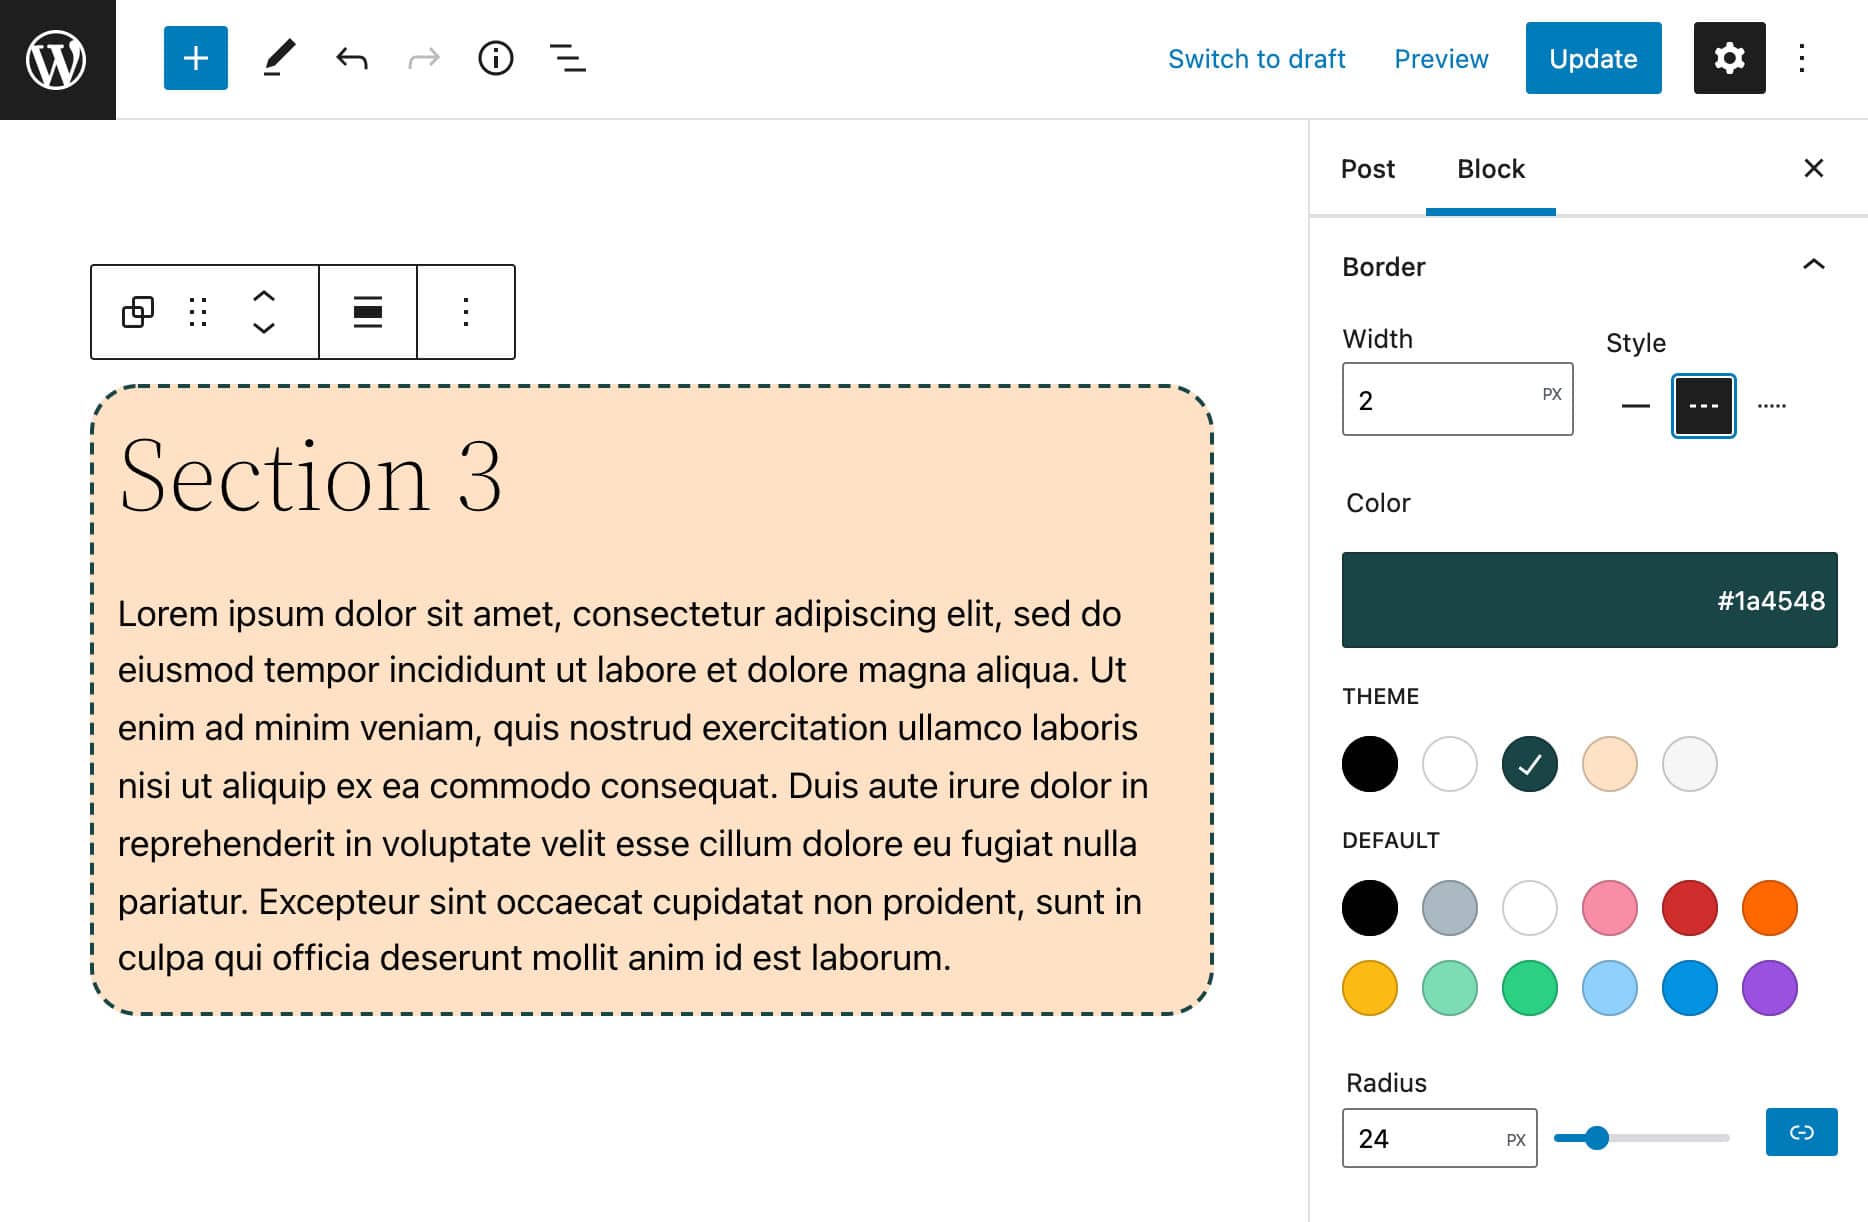The height and width of the screenshot is (1222, 1868).
Task: Toggle linked radius corners button
Action: 1801,1132
